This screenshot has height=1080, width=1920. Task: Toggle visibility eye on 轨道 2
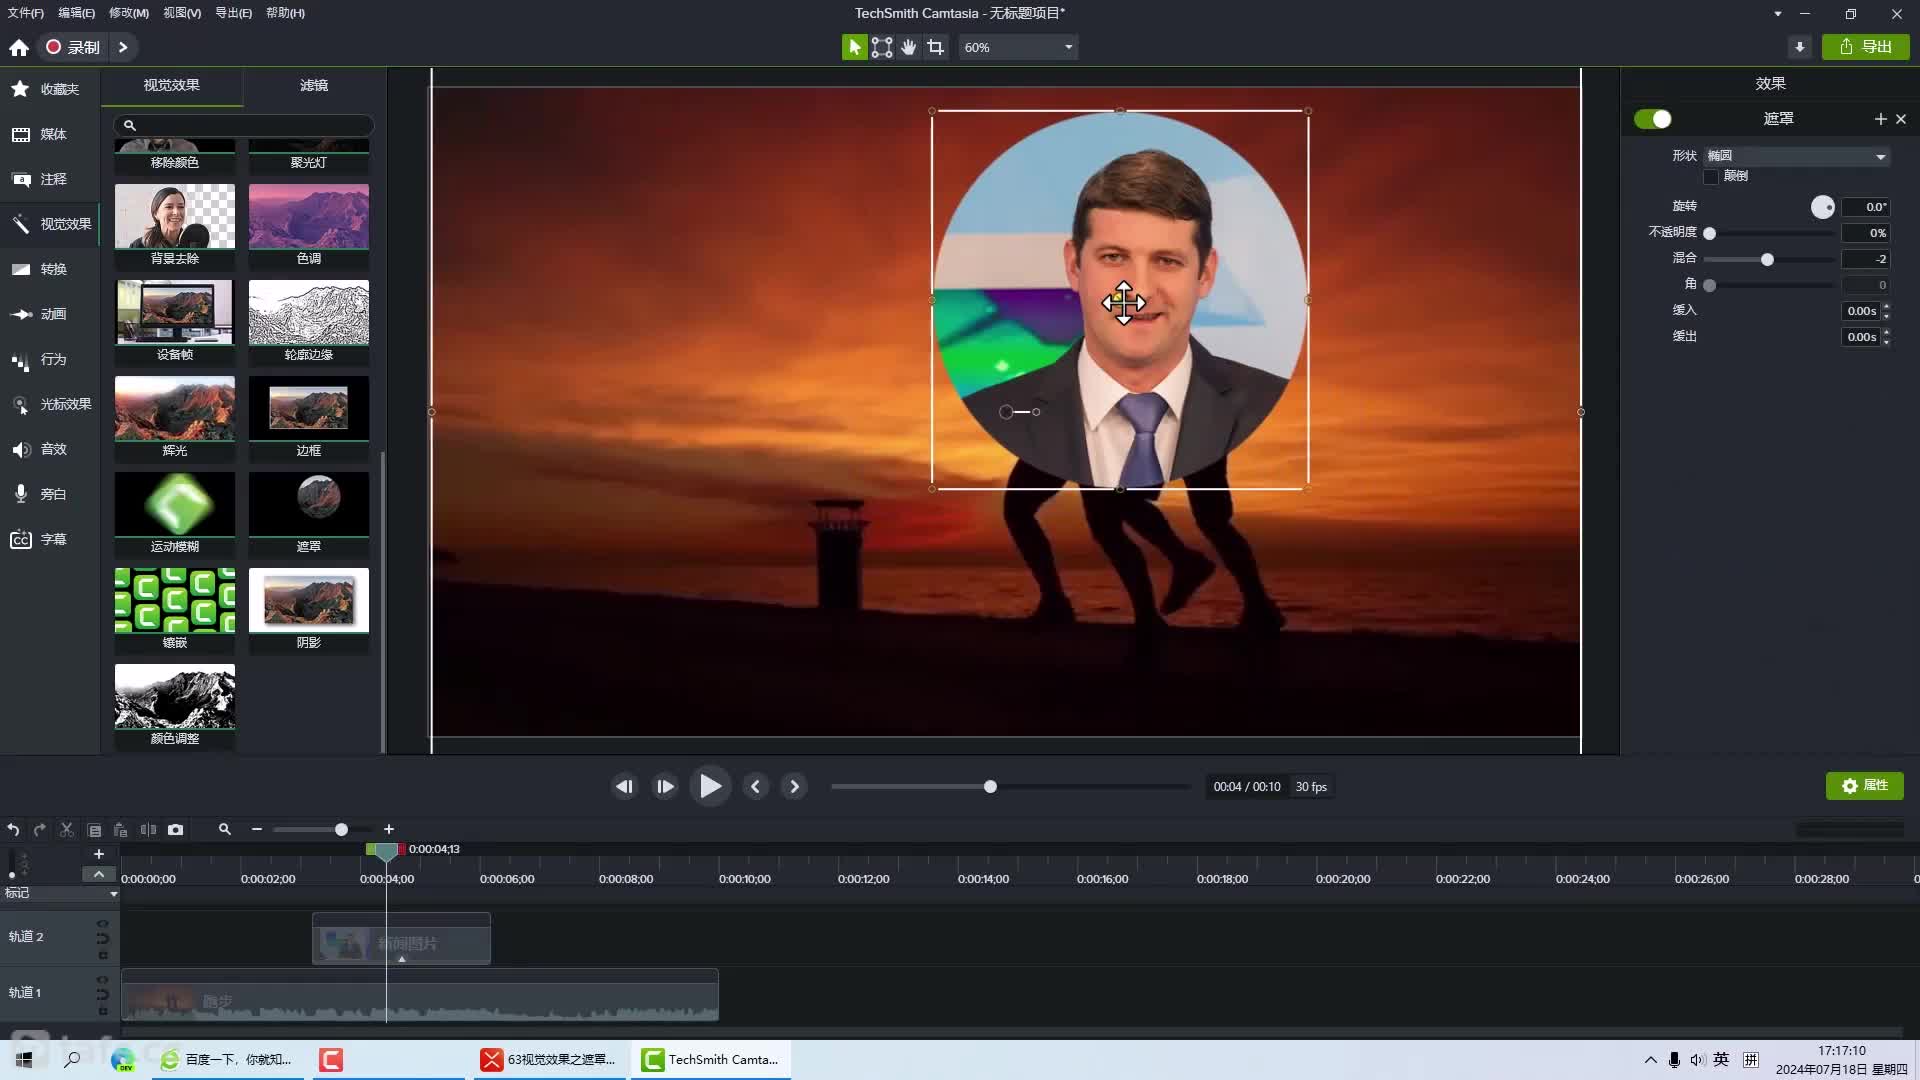(102, 923)
